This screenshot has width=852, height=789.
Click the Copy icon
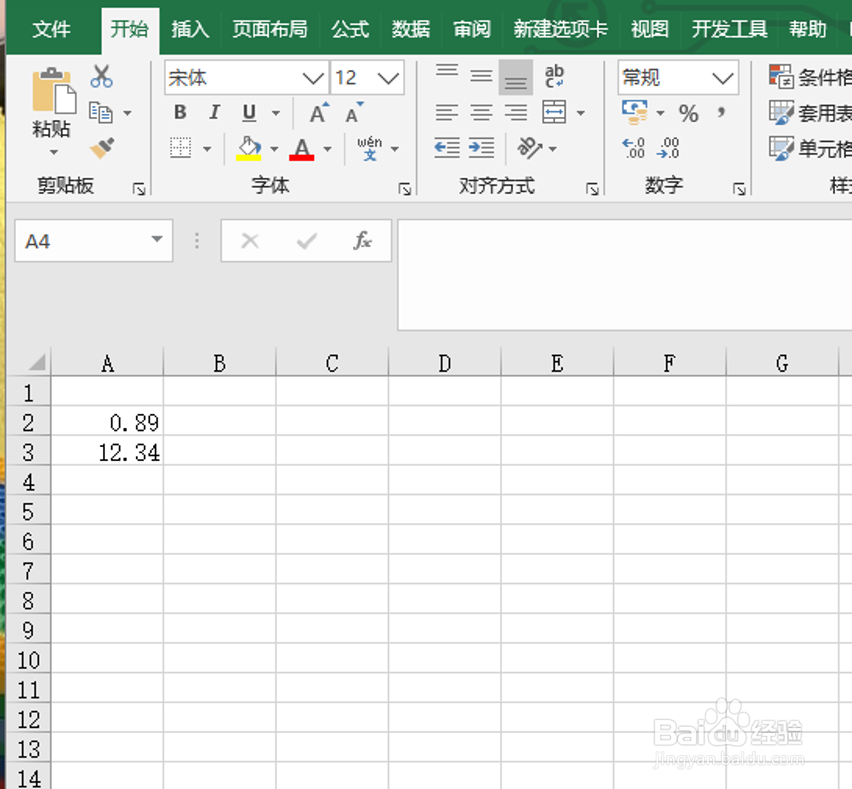click(101, 112)
